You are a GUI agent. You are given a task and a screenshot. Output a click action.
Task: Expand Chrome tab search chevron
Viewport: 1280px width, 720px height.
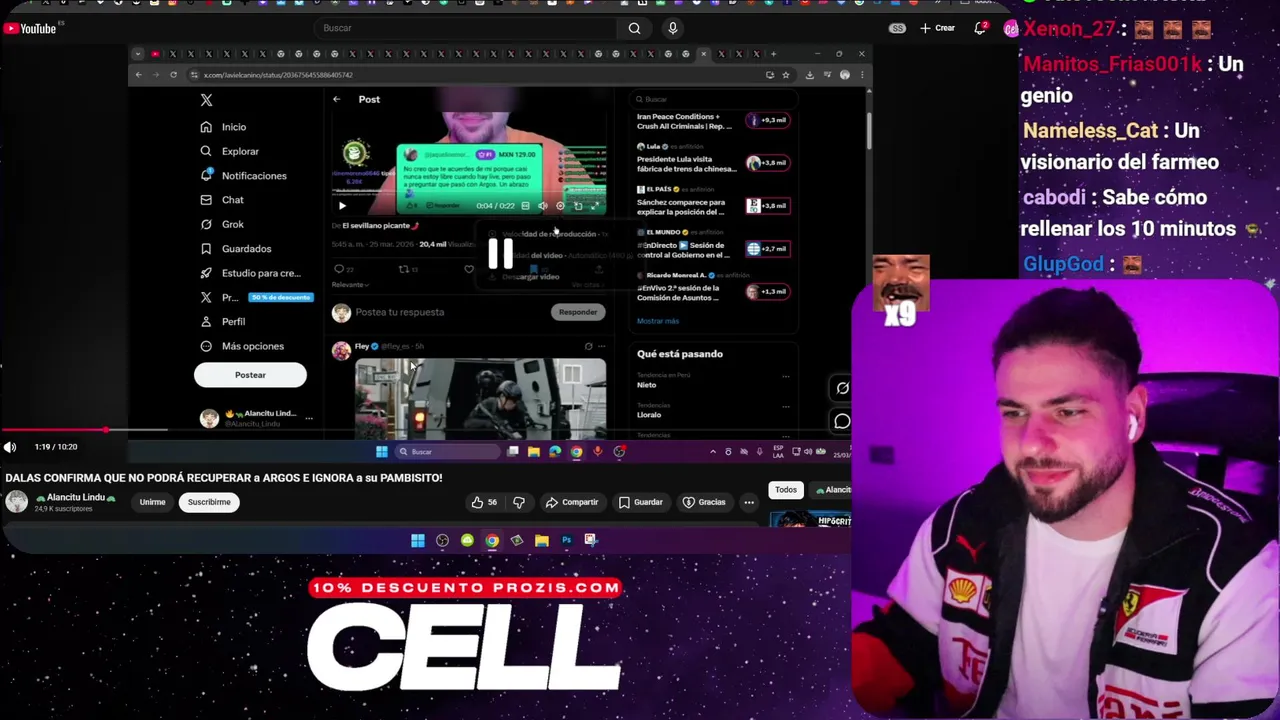(137, 54)
